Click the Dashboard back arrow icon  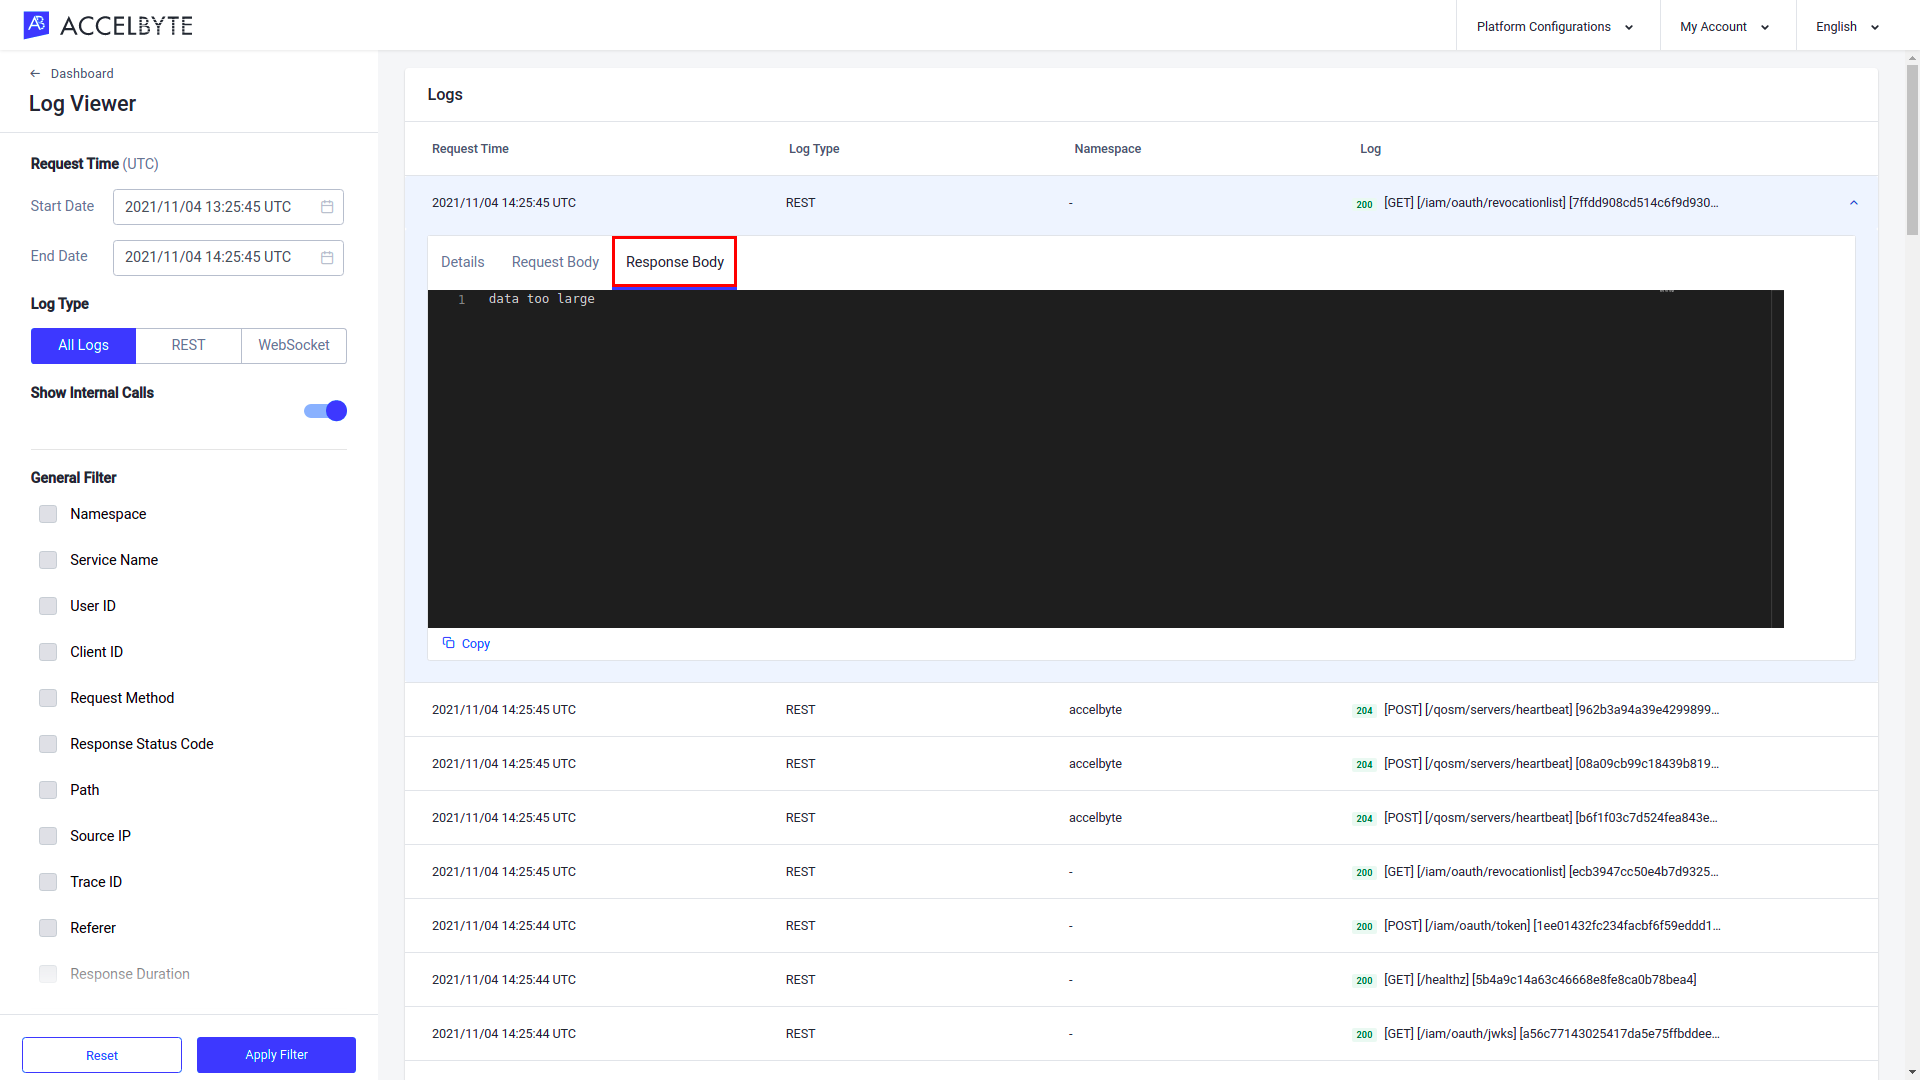[36, 73]
